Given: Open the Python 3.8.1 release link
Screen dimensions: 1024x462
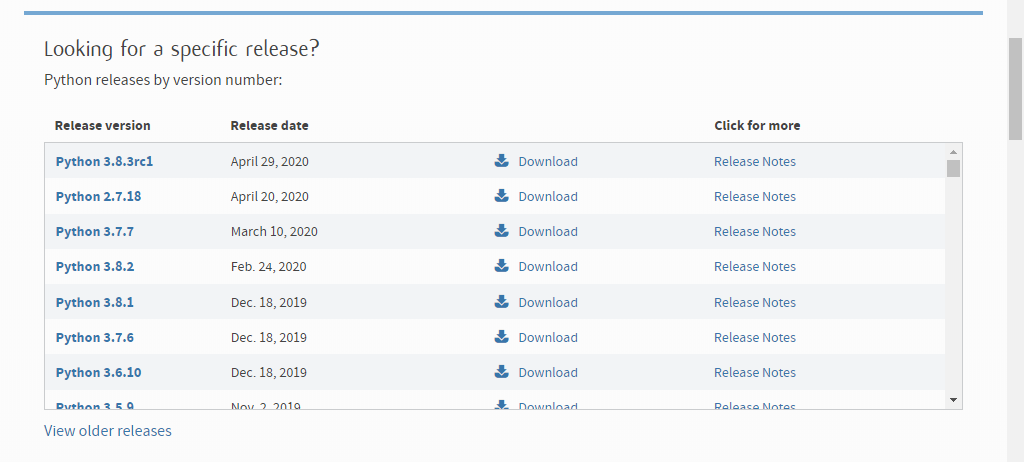Looking at the screenshot, I should click(95, 303).
